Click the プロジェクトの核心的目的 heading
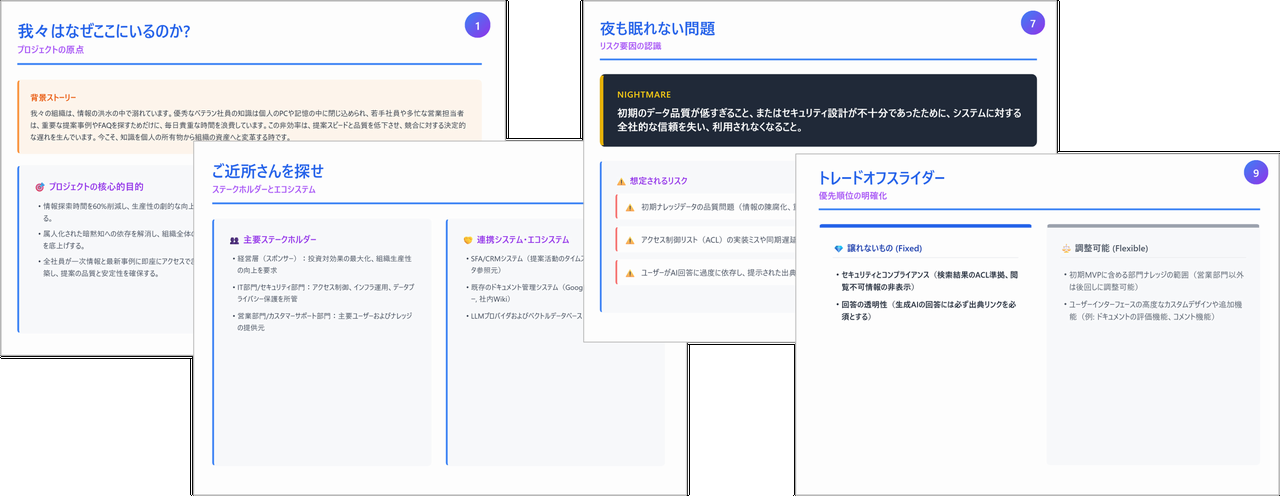The width and height of the screenshot is (1280, 496). click(96, 187)
